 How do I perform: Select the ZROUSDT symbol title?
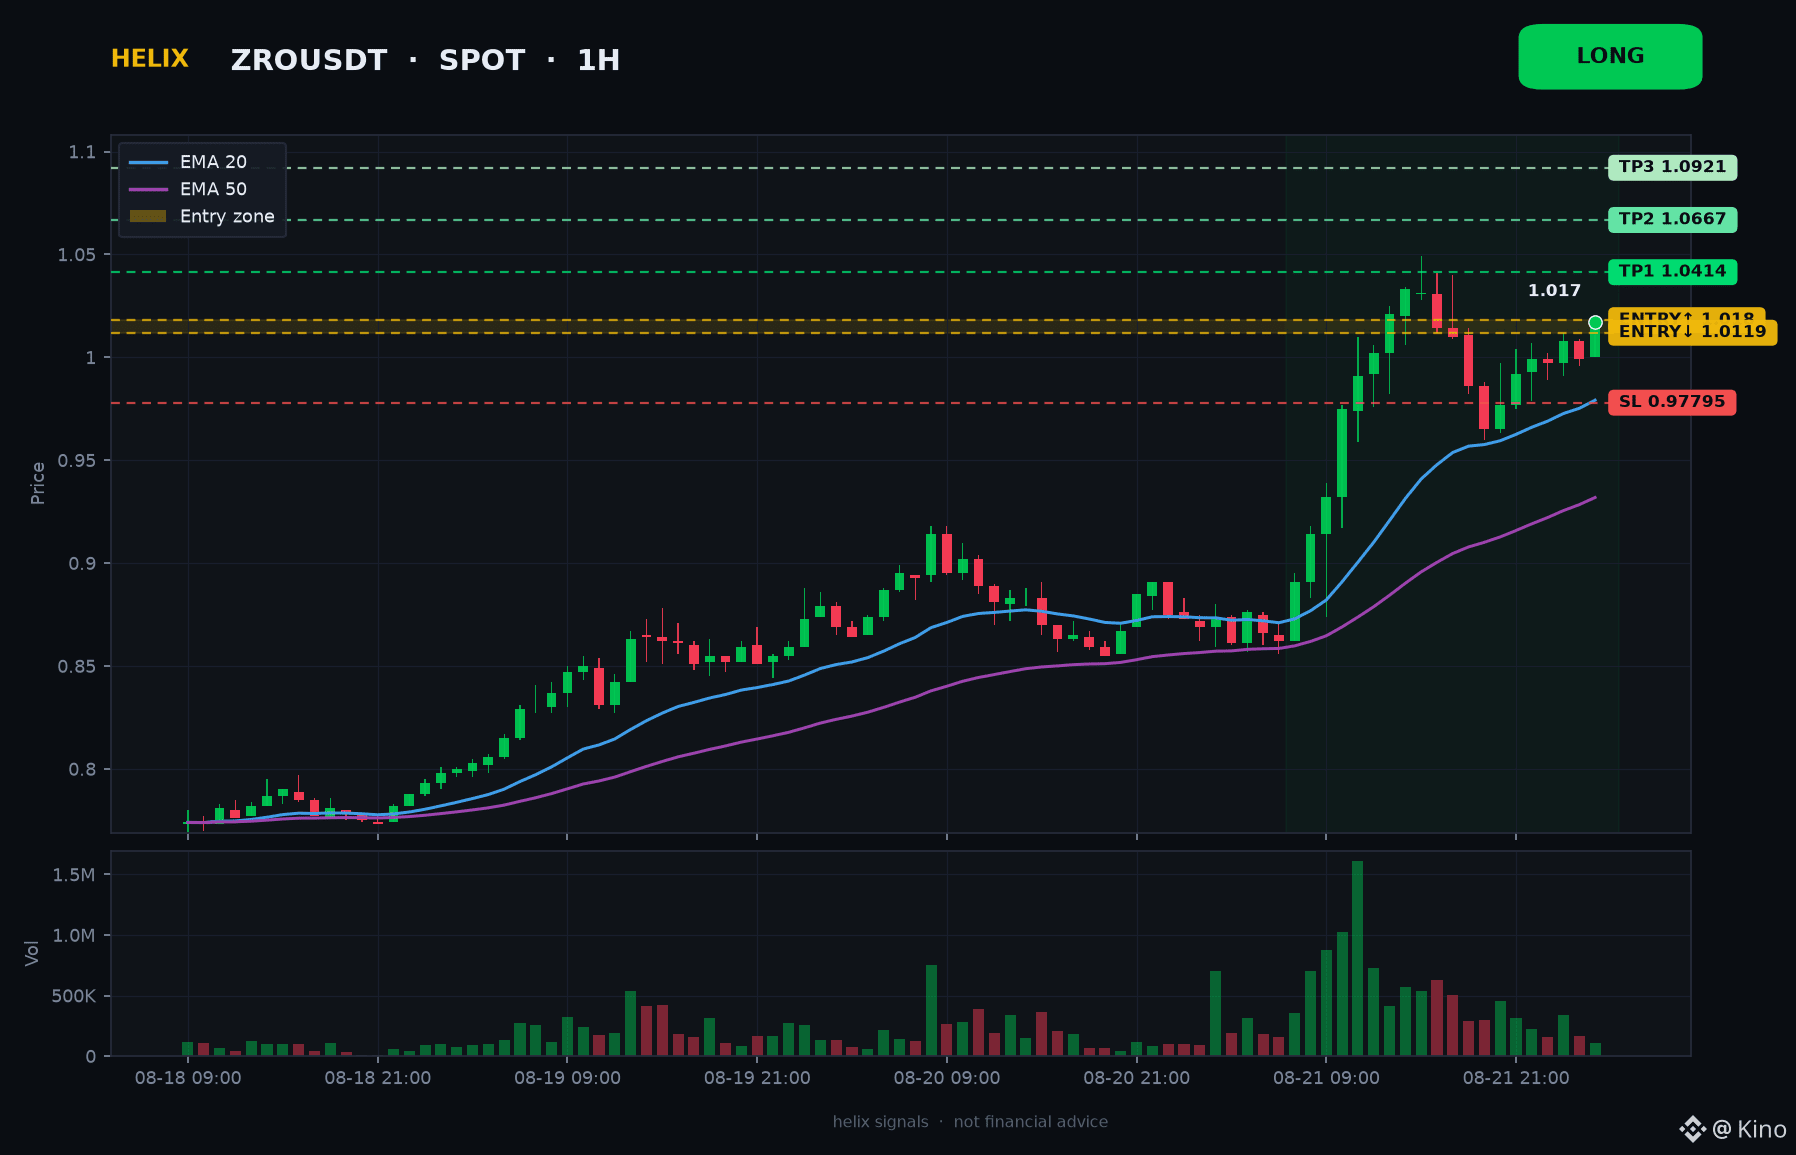click(x=309, y=60)
